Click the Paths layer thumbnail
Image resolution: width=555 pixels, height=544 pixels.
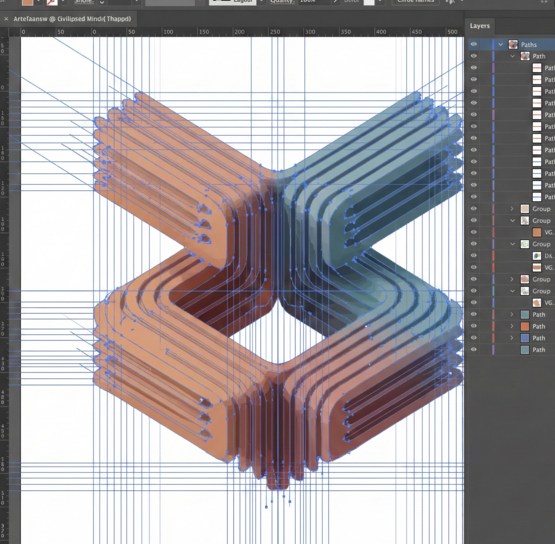pos(513,44)
